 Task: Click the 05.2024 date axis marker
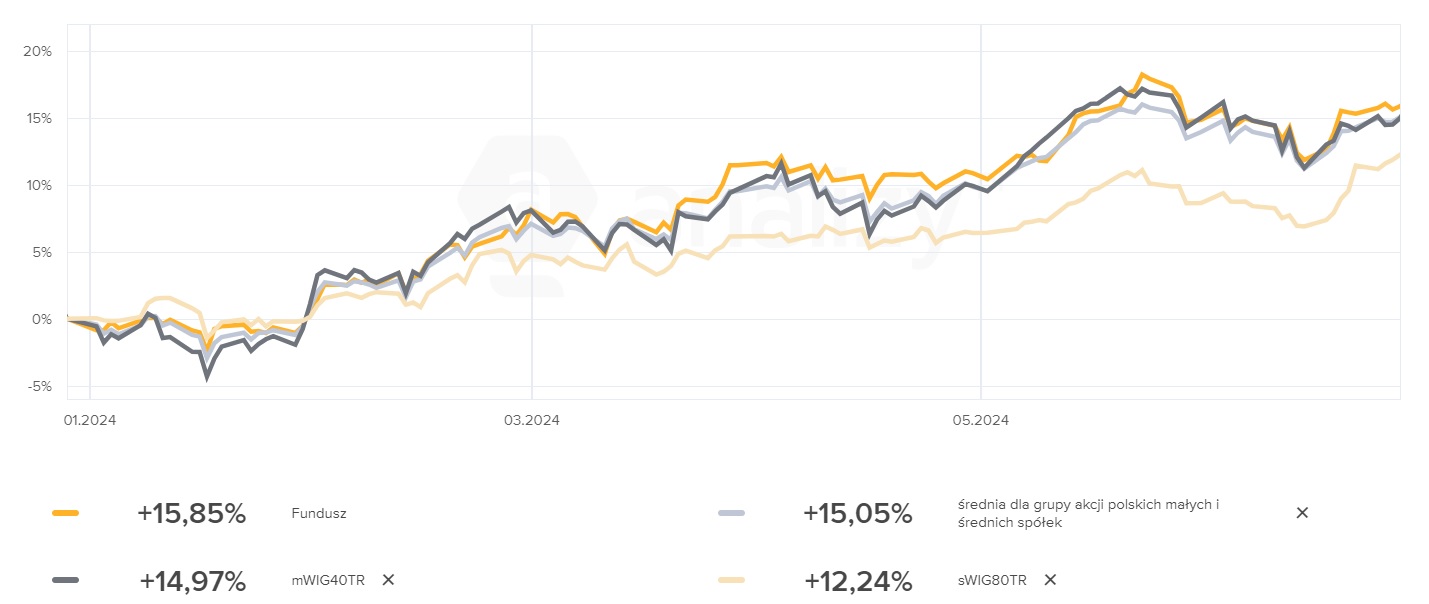tap(981, 421)
